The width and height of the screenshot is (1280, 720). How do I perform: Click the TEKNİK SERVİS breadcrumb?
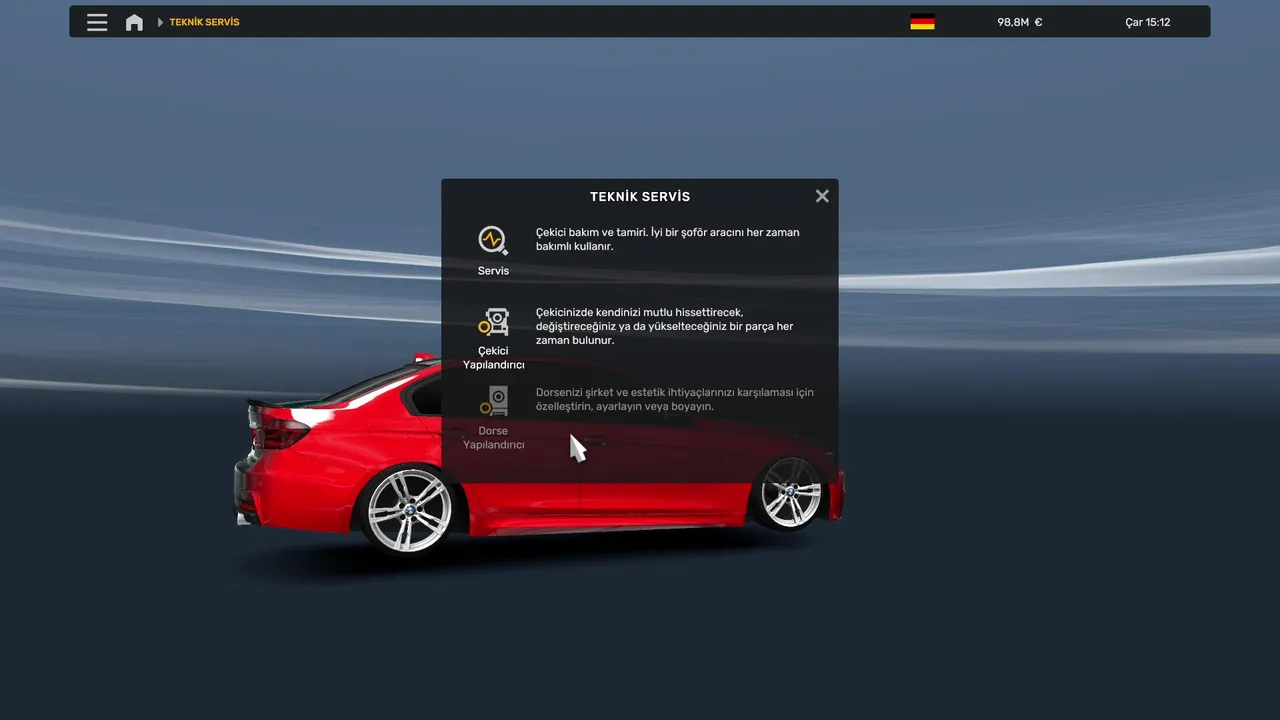204,22
